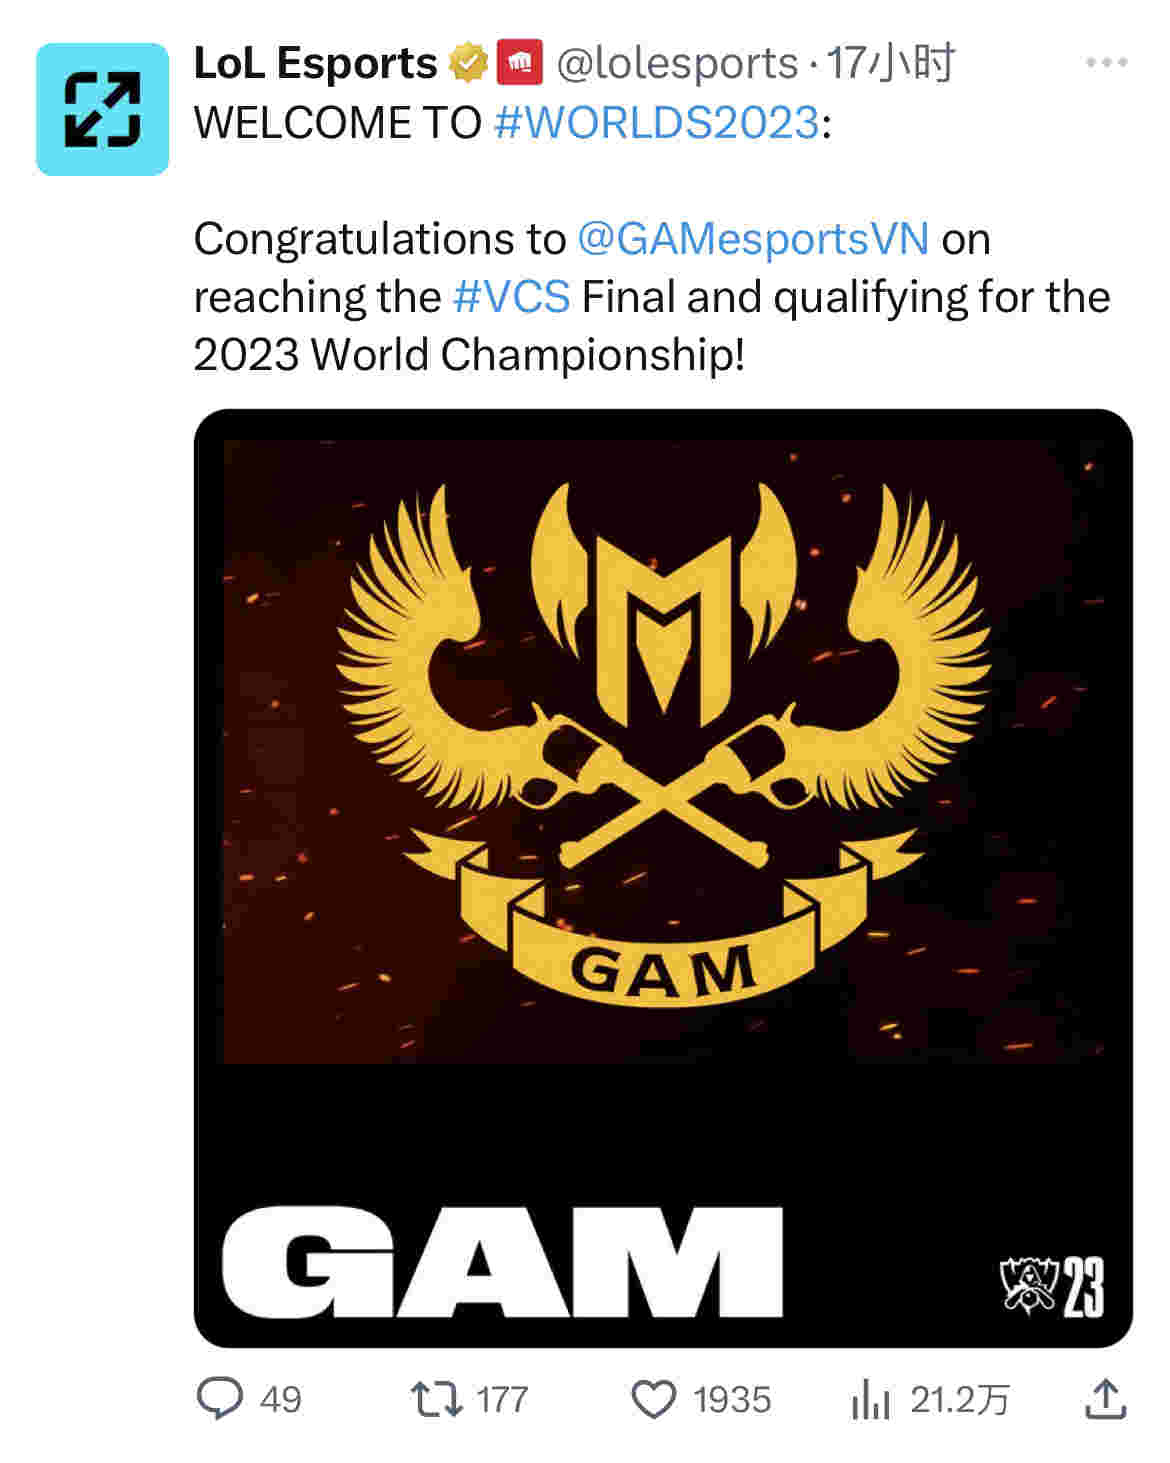Image resolution: width=1170 pixels, height=1463 pixels.
Task: Click the gold verified badge
Action: coord(466,63)
